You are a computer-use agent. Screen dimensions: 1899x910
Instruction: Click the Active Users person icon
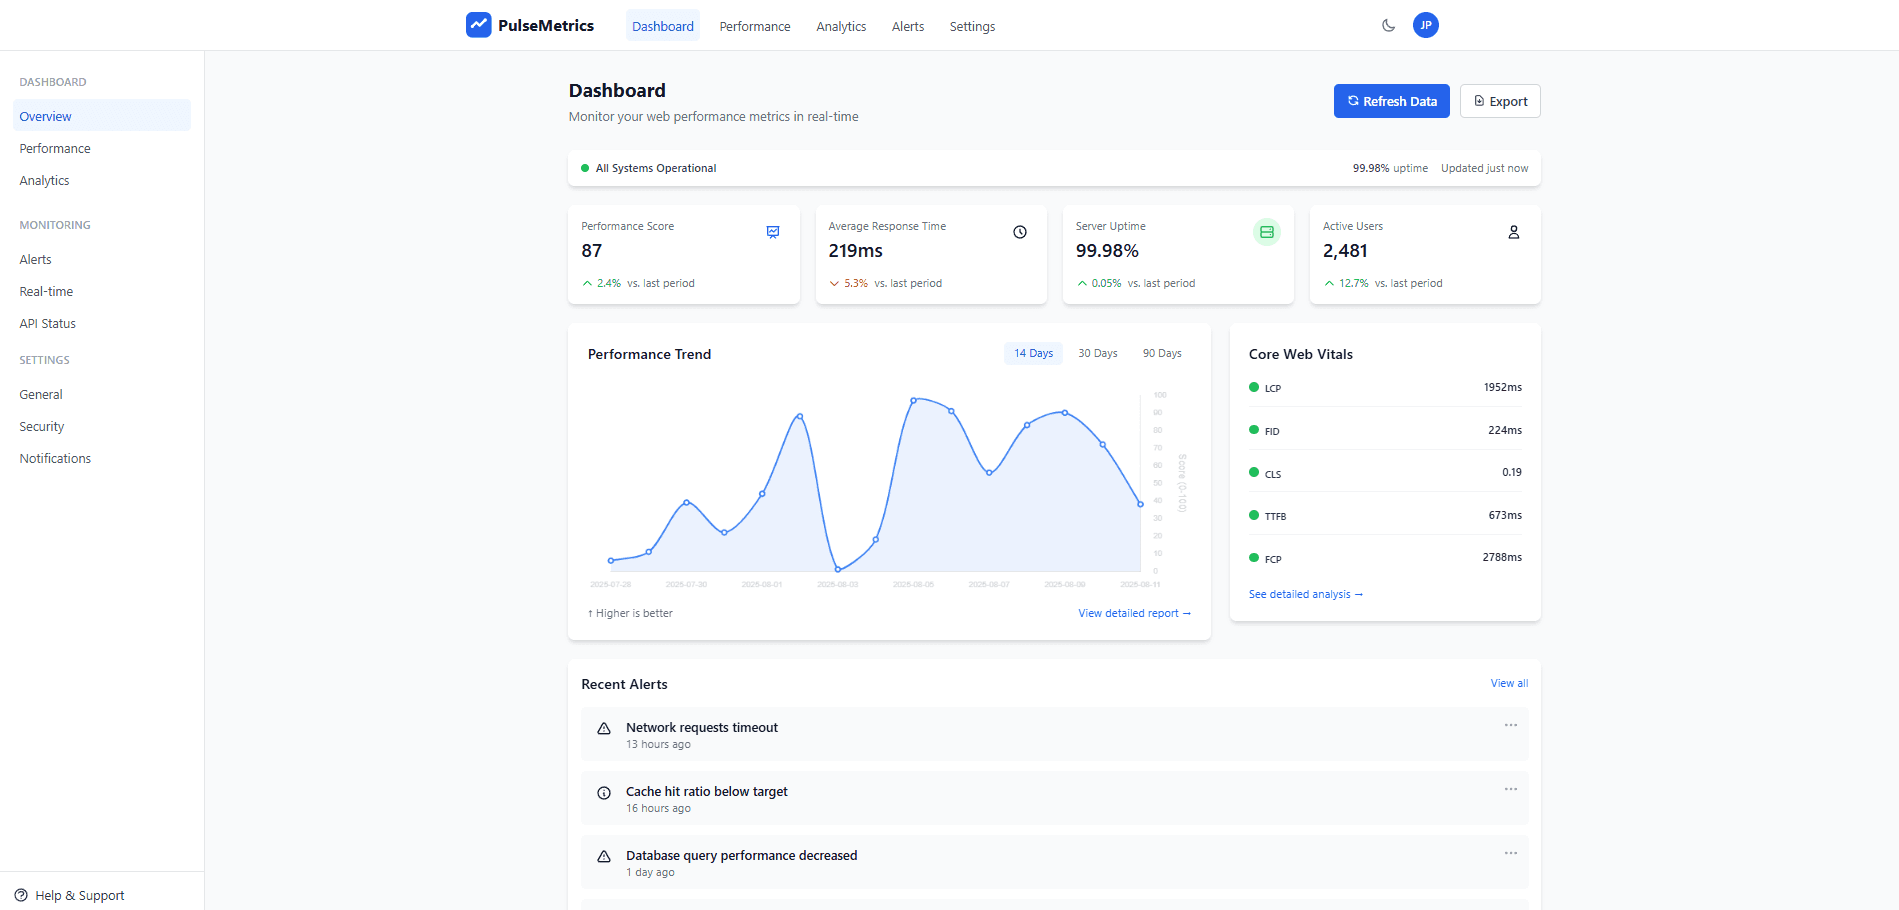(x=1513, y=232)
